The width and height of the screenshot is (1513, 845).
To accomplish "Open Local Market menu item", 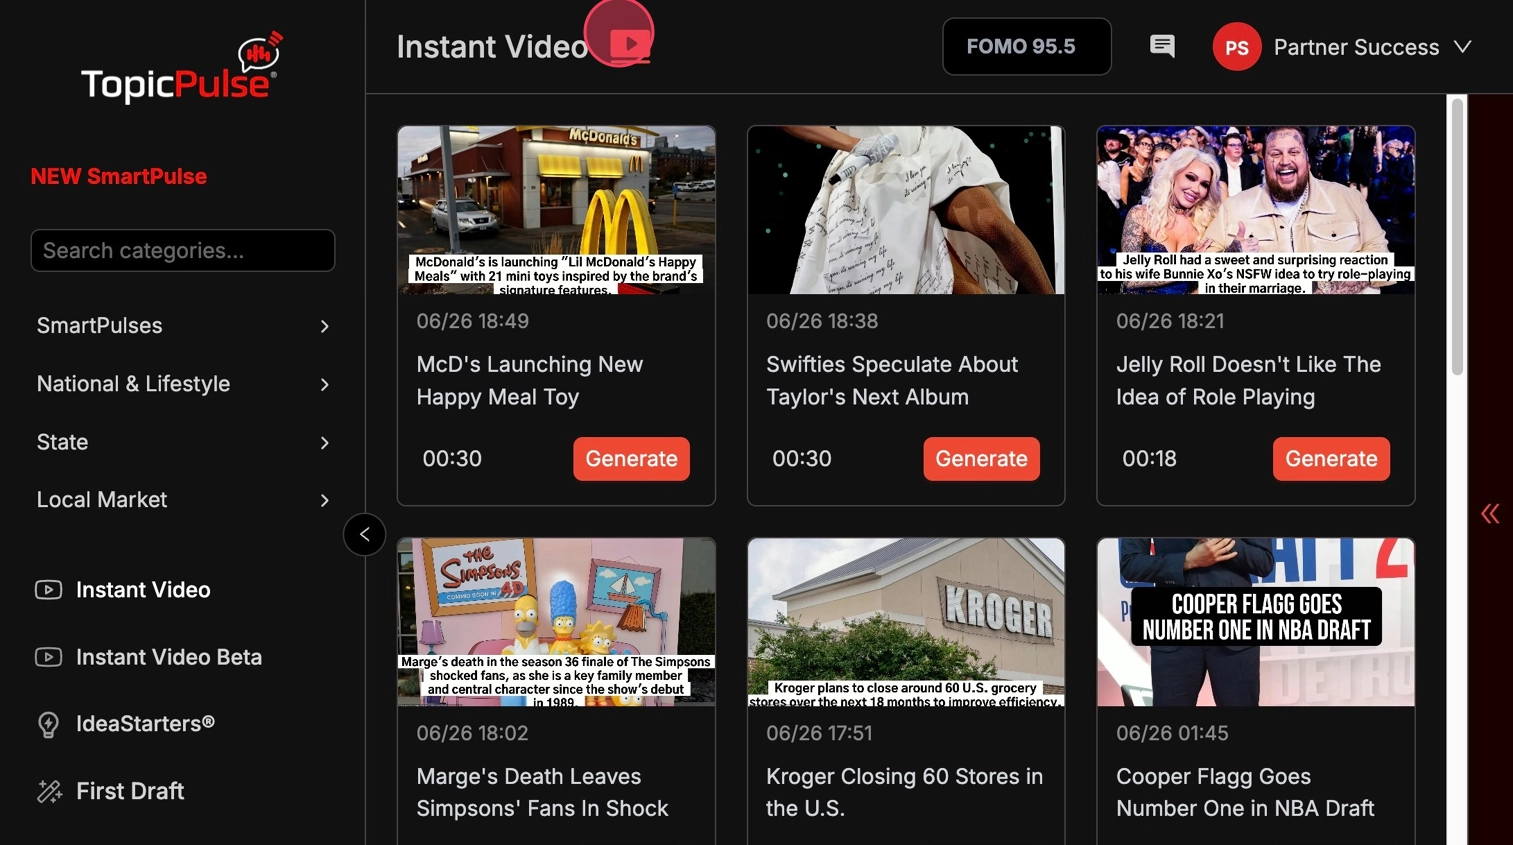I will (183, 500).
